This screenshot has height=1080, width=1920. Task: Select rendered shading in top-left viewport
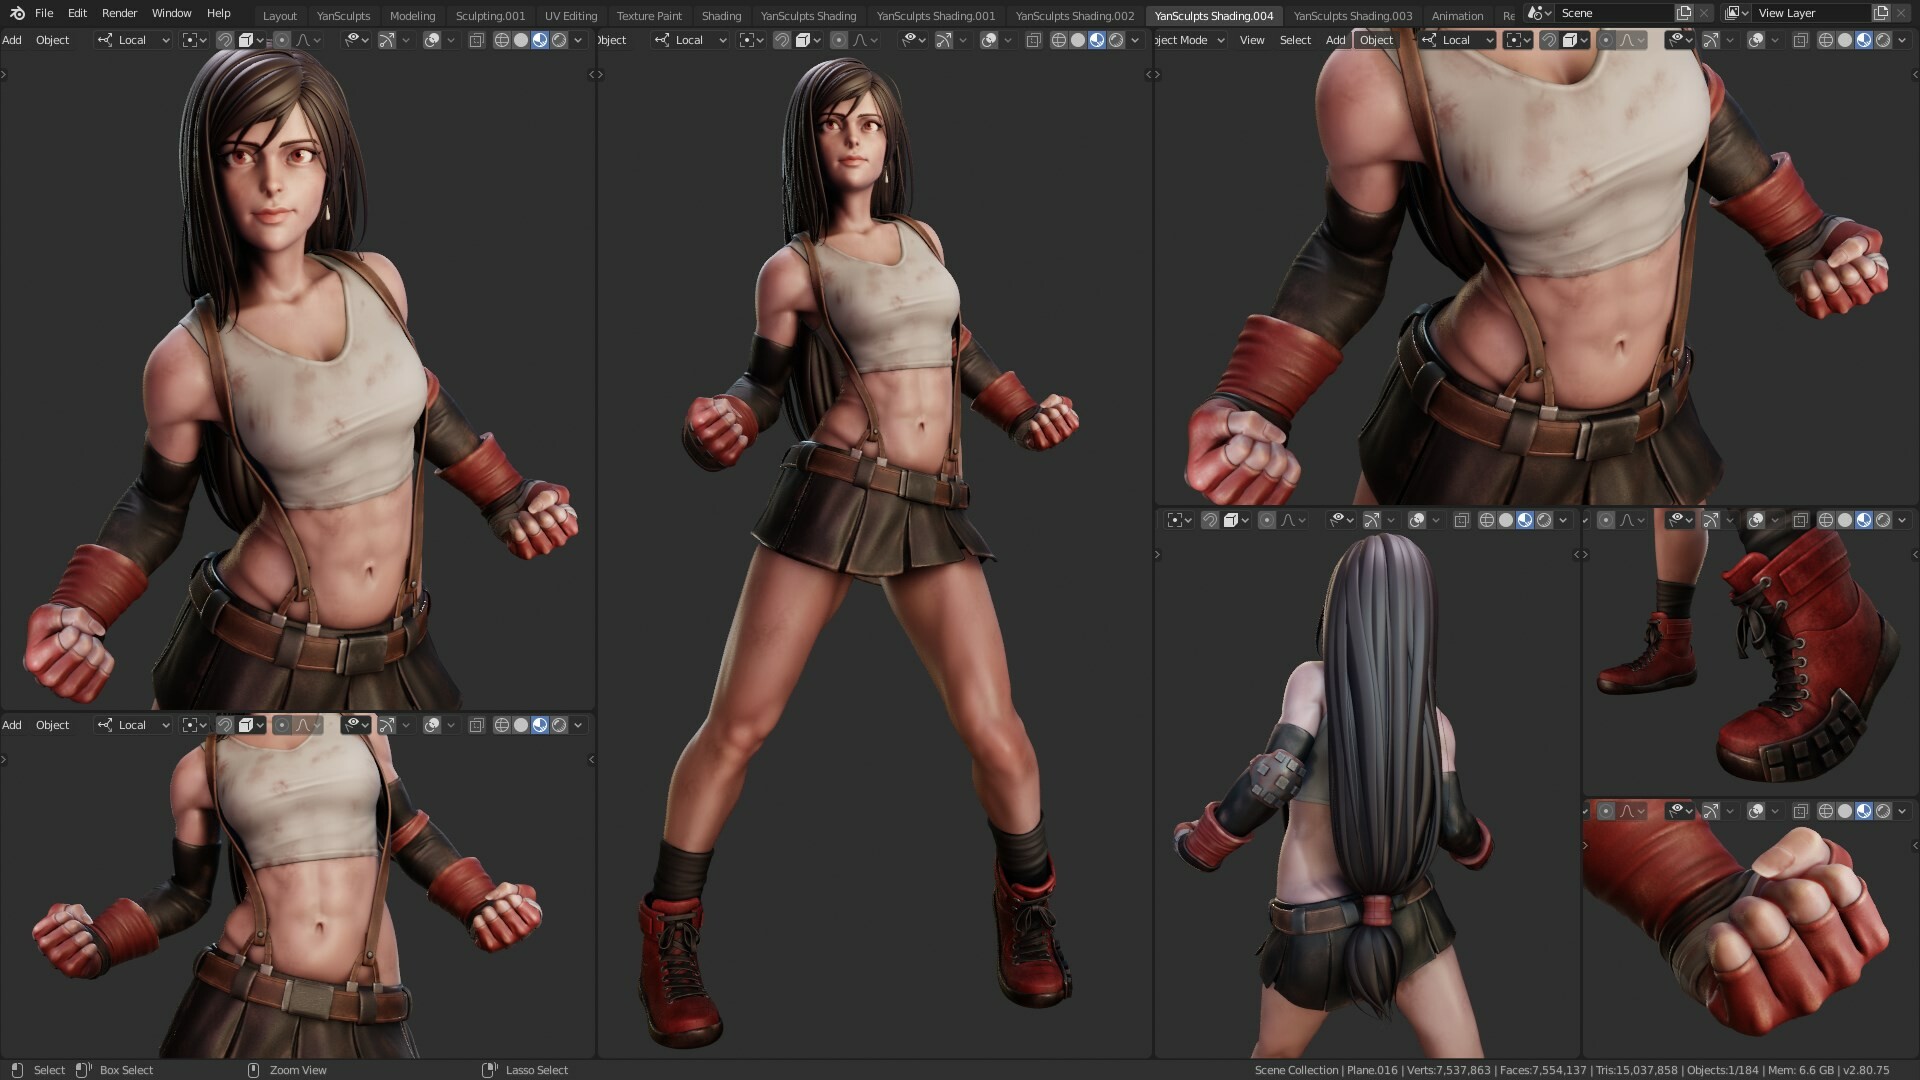(x=559, y=40)
